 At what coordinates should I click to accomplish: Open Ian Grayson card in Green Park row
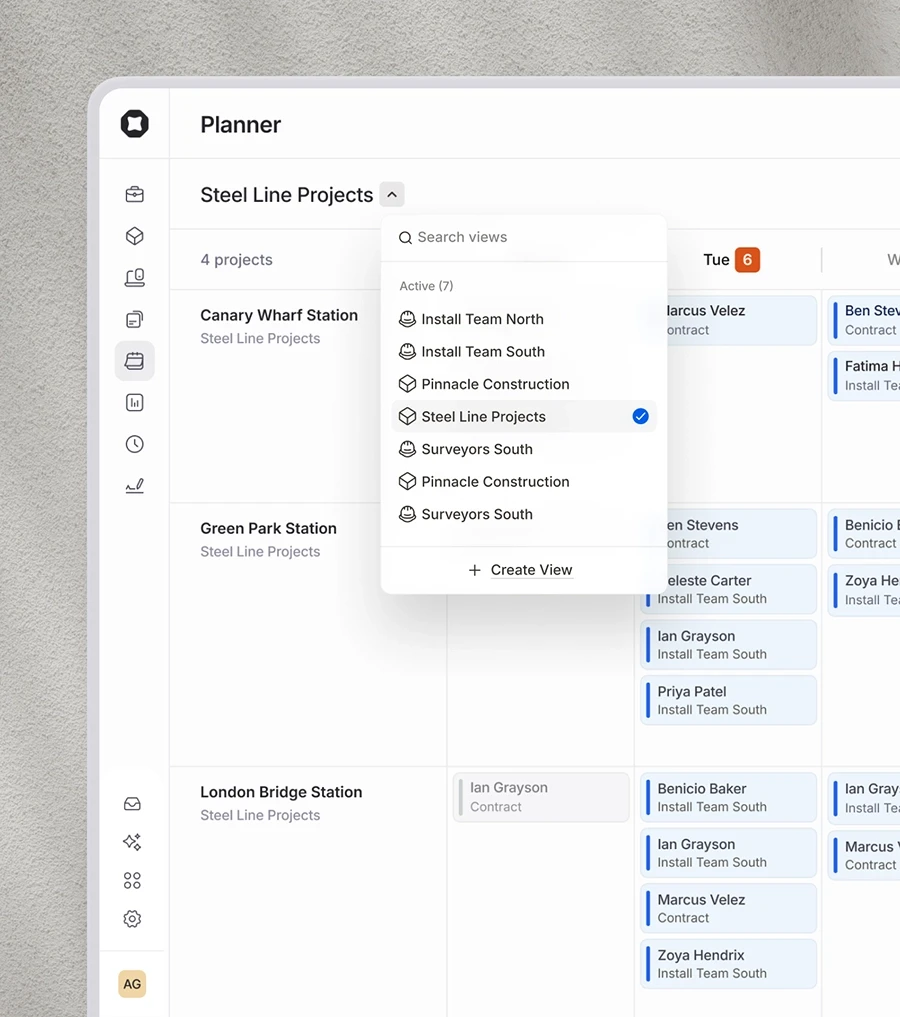(x=729, y=645)
